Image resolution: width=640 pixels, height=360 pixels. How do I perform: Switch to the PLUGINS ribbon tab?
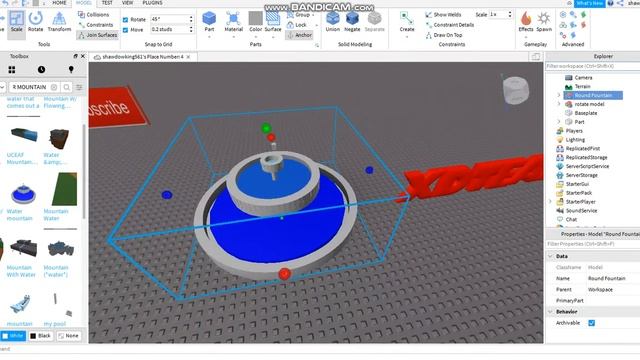(152, 3)
